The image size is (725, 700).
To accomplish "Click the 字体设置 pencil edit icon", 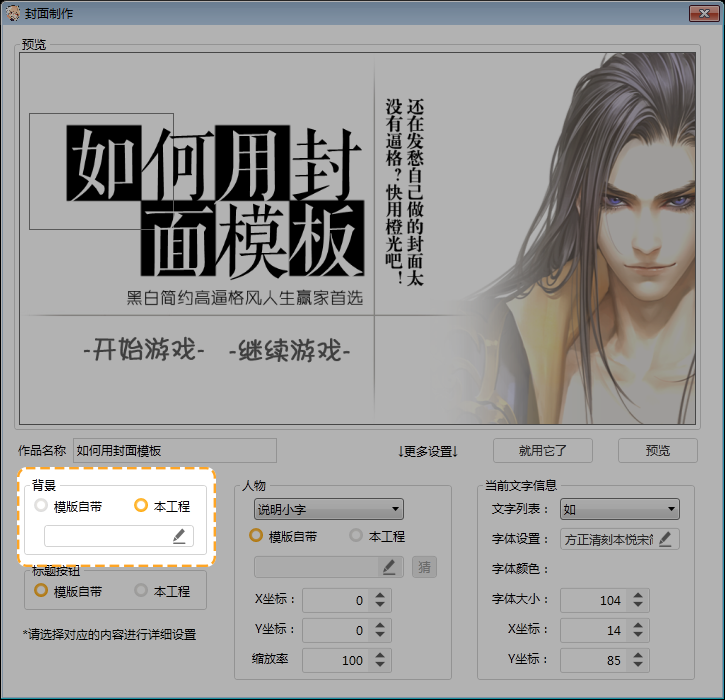I will coord(664,539).
